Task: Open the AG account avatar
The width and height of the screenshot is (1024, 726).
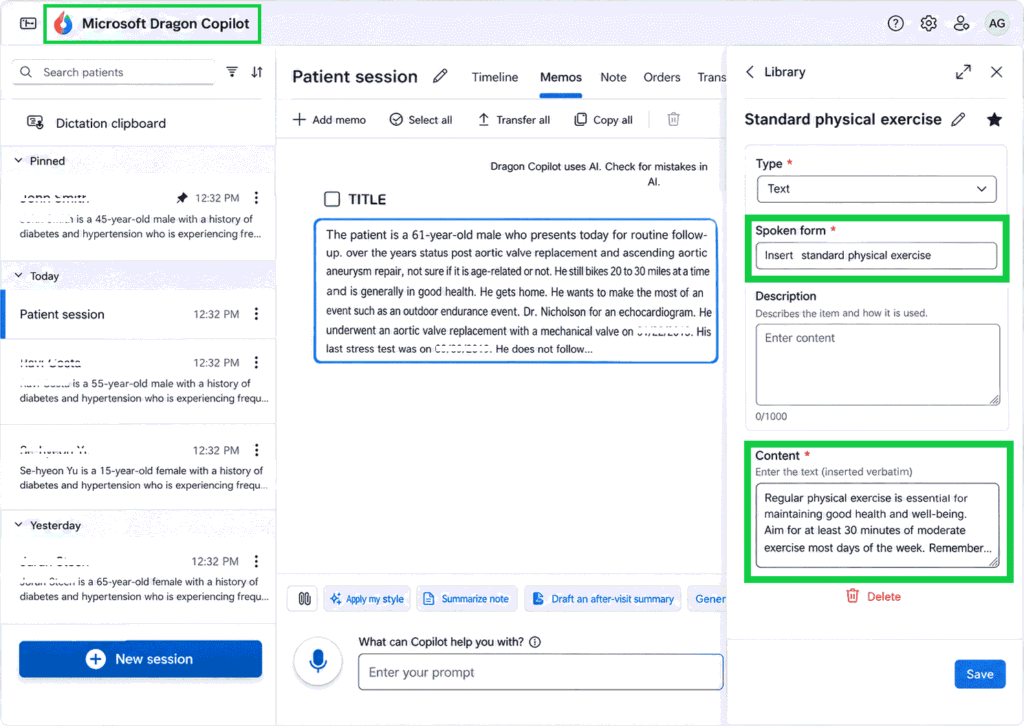Action: pos(997,24)
